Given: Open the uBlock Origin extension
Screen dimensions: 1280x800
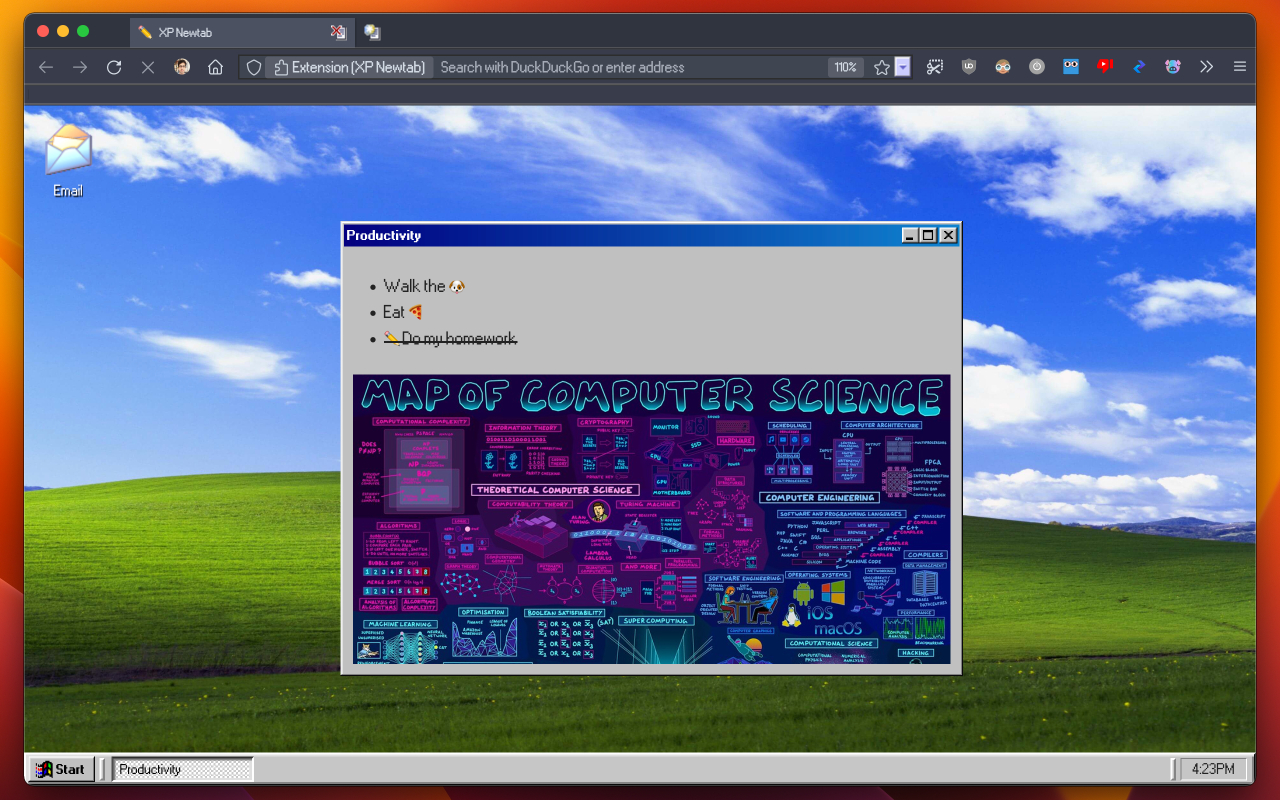Looking at the screenshot, I should [969, 67].
